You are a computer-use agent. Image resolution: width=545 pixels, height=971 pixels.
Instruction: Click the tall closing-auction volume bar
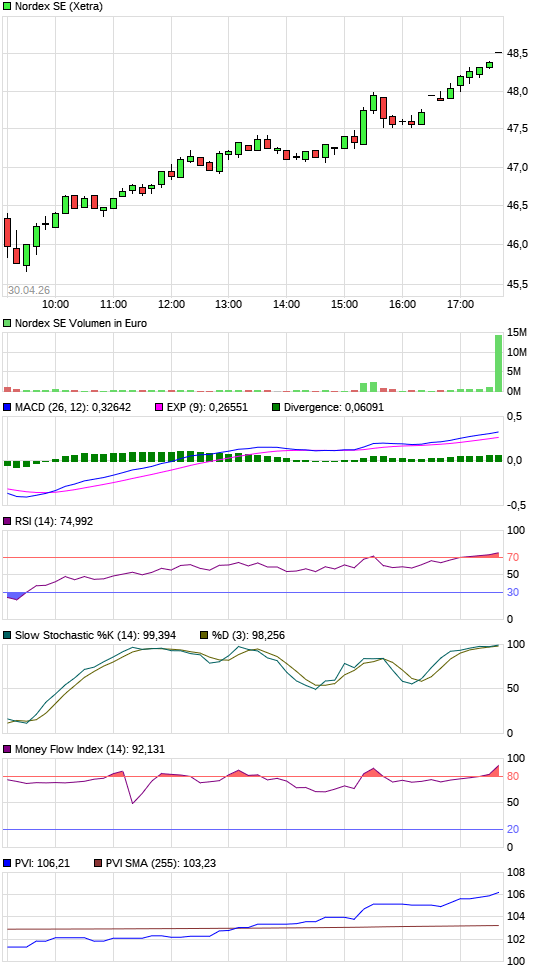pos(499,364)
